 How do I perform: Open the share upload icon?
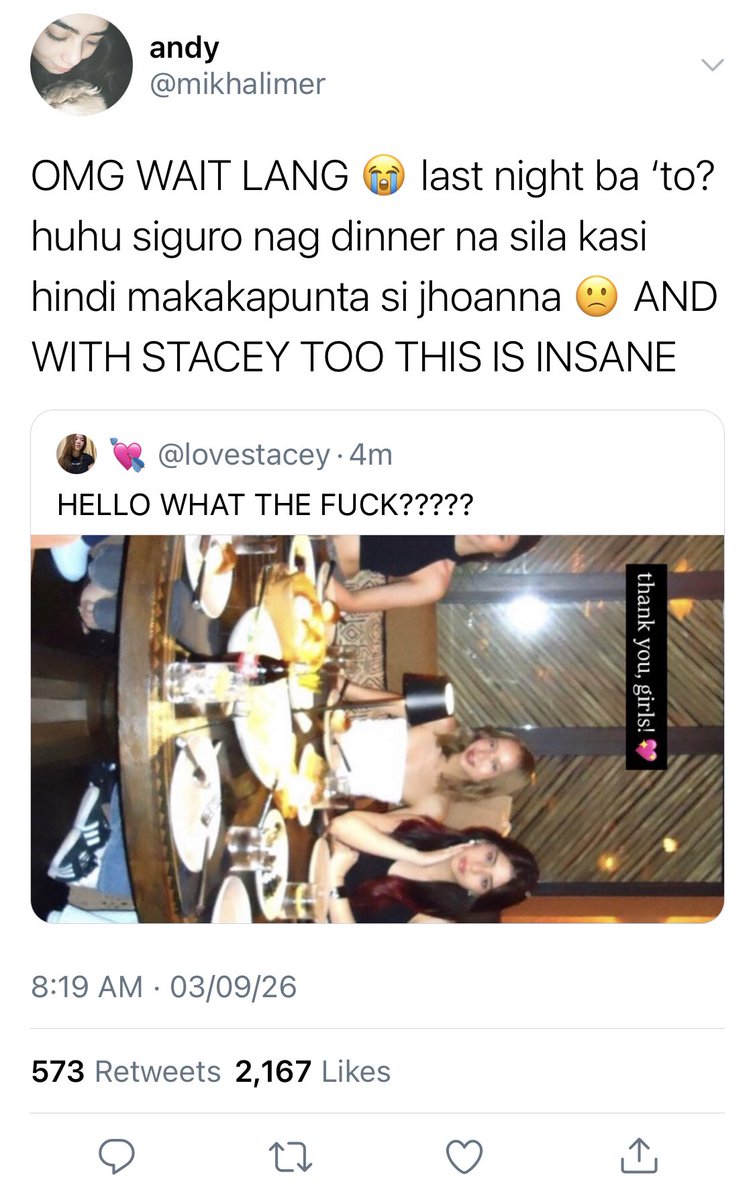point(635,1156)
